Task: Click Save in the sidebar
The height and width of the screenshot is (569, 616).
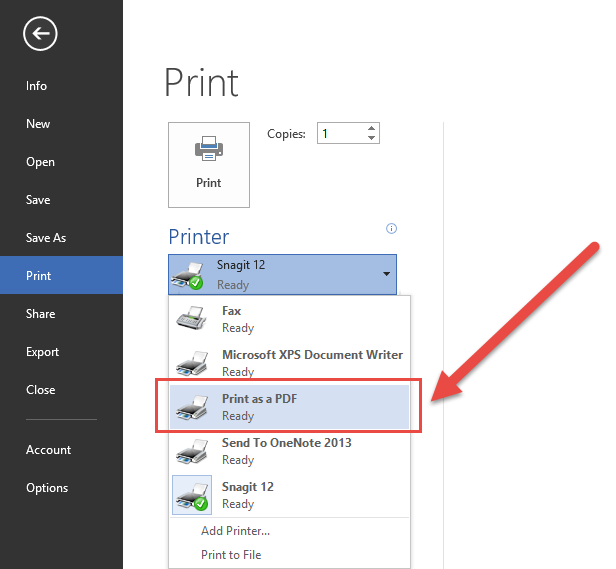Action: (x=61, y=200)
